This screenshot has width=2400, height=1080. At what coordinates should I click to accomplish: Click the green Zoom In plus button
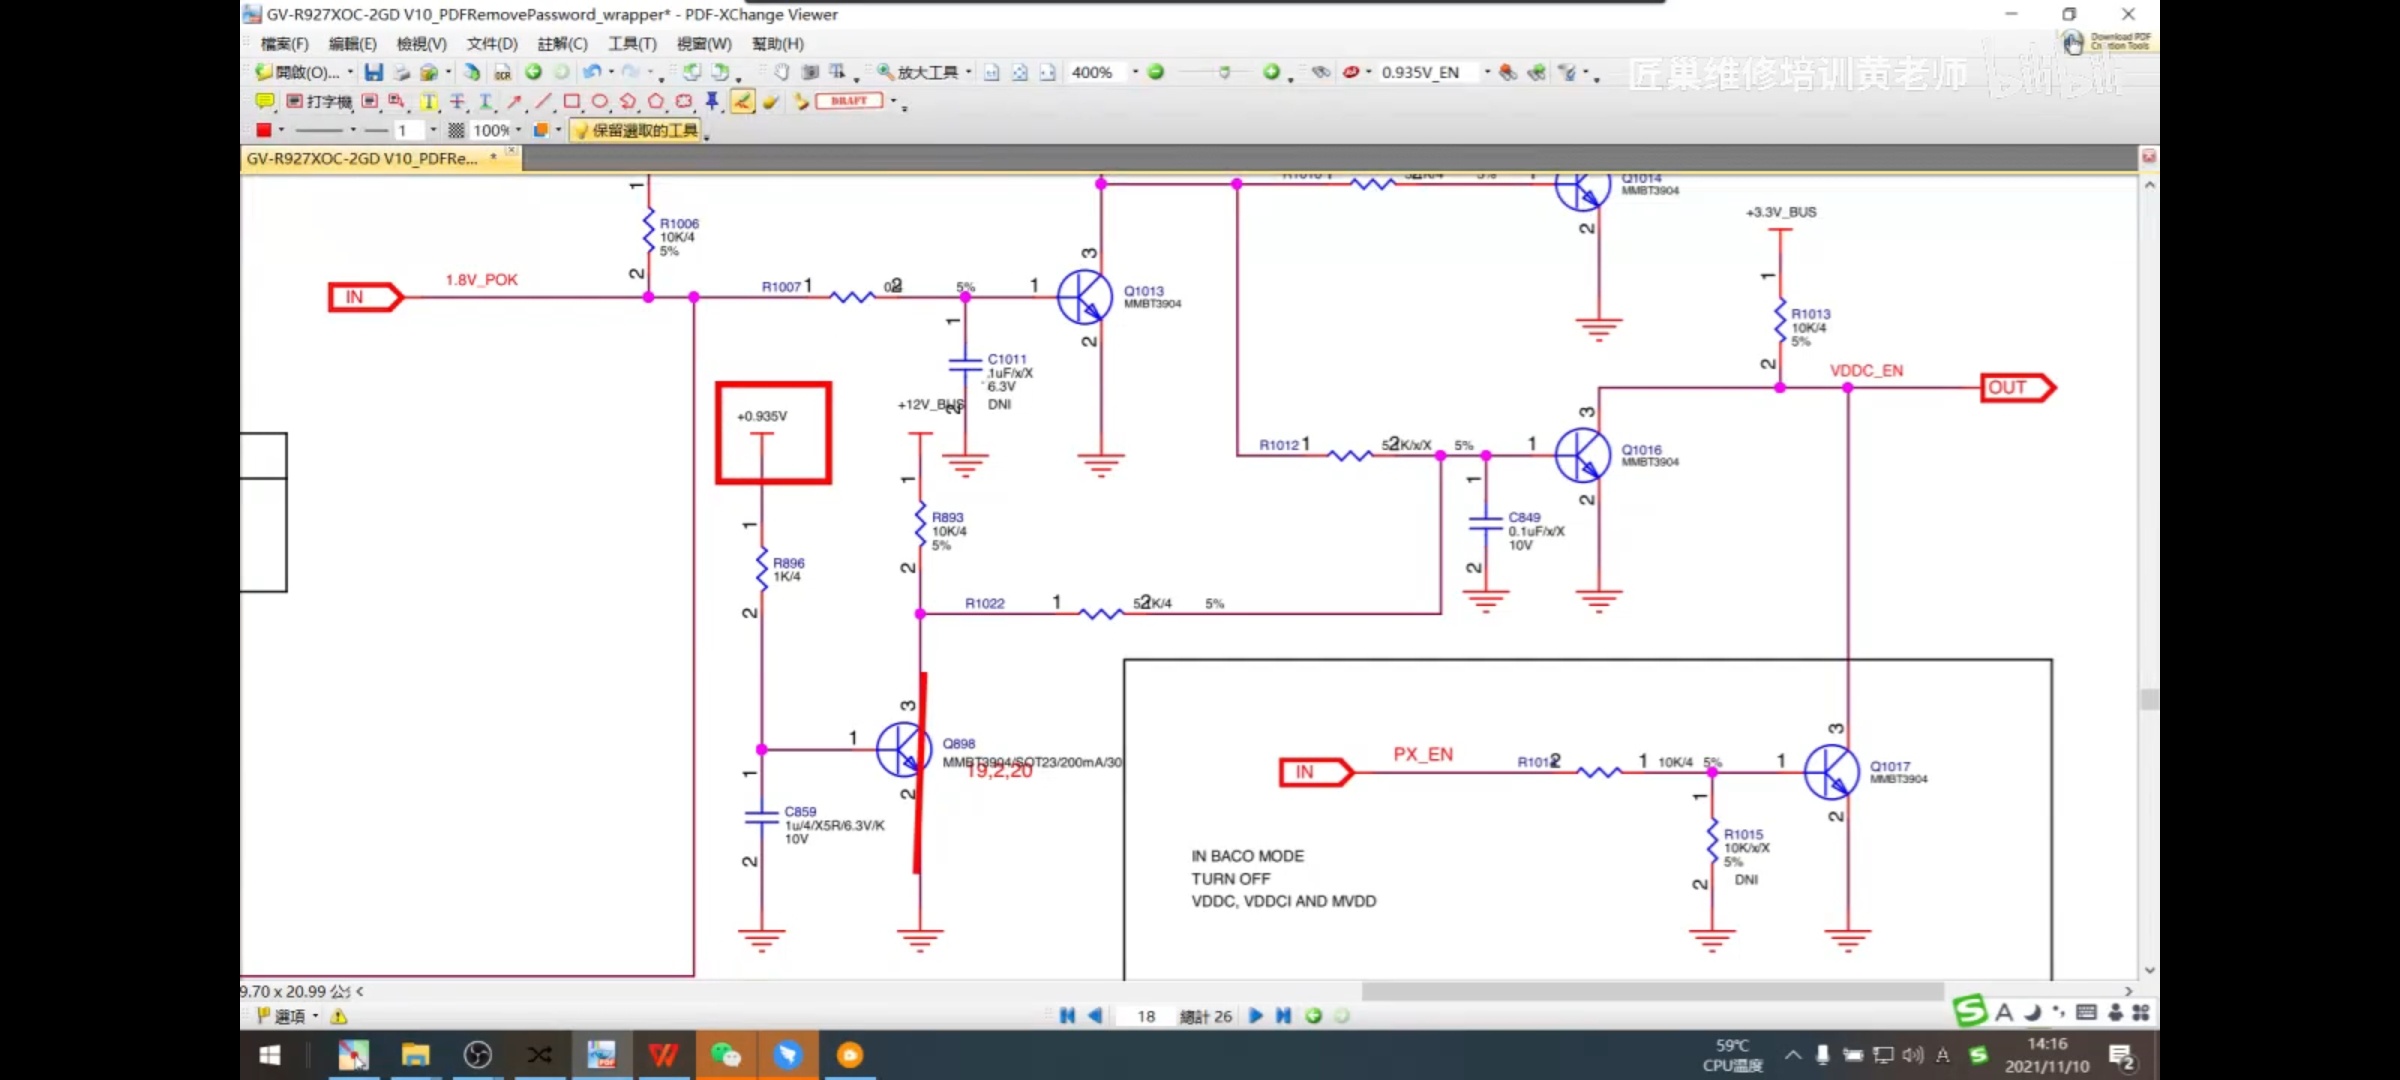(x=1271, y=72)
